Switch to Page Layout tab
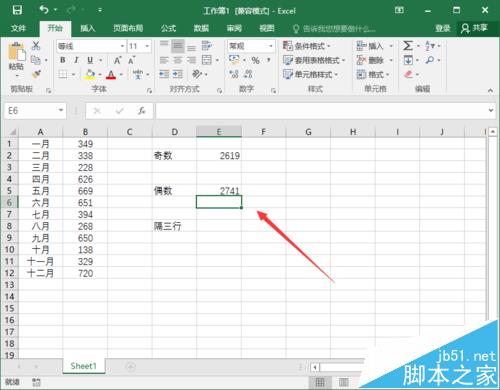Viewport: 500px width, 390px height. (x=128, y=28)
